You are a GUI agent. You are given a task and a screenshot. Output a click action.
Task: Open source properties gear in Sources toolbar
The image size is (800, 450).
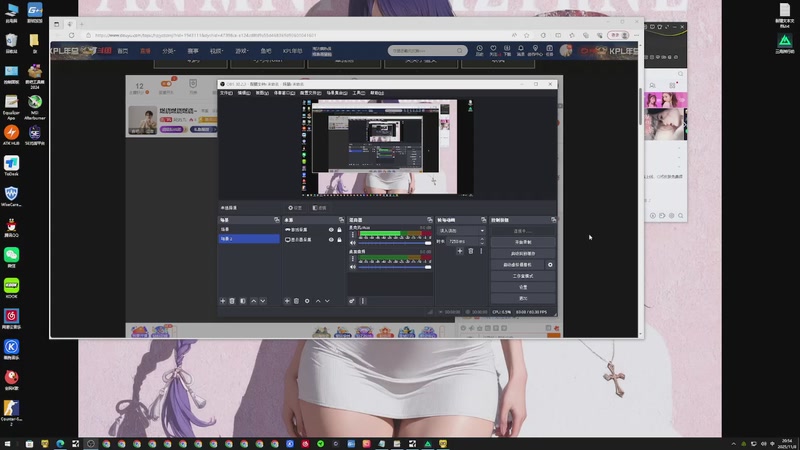pyautogui.click(x=307, y=301)
